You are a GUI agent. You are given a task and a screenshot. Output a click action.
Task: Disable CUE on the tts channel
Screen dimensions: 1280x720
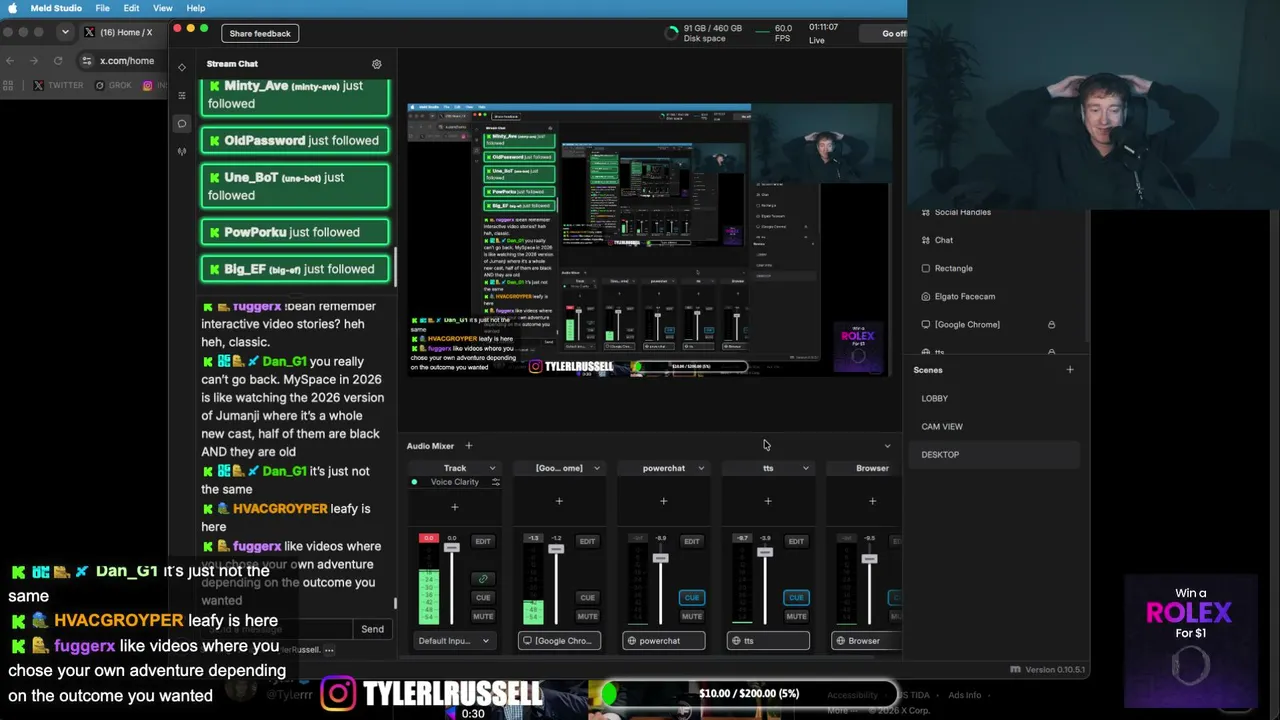pos(796,598)
